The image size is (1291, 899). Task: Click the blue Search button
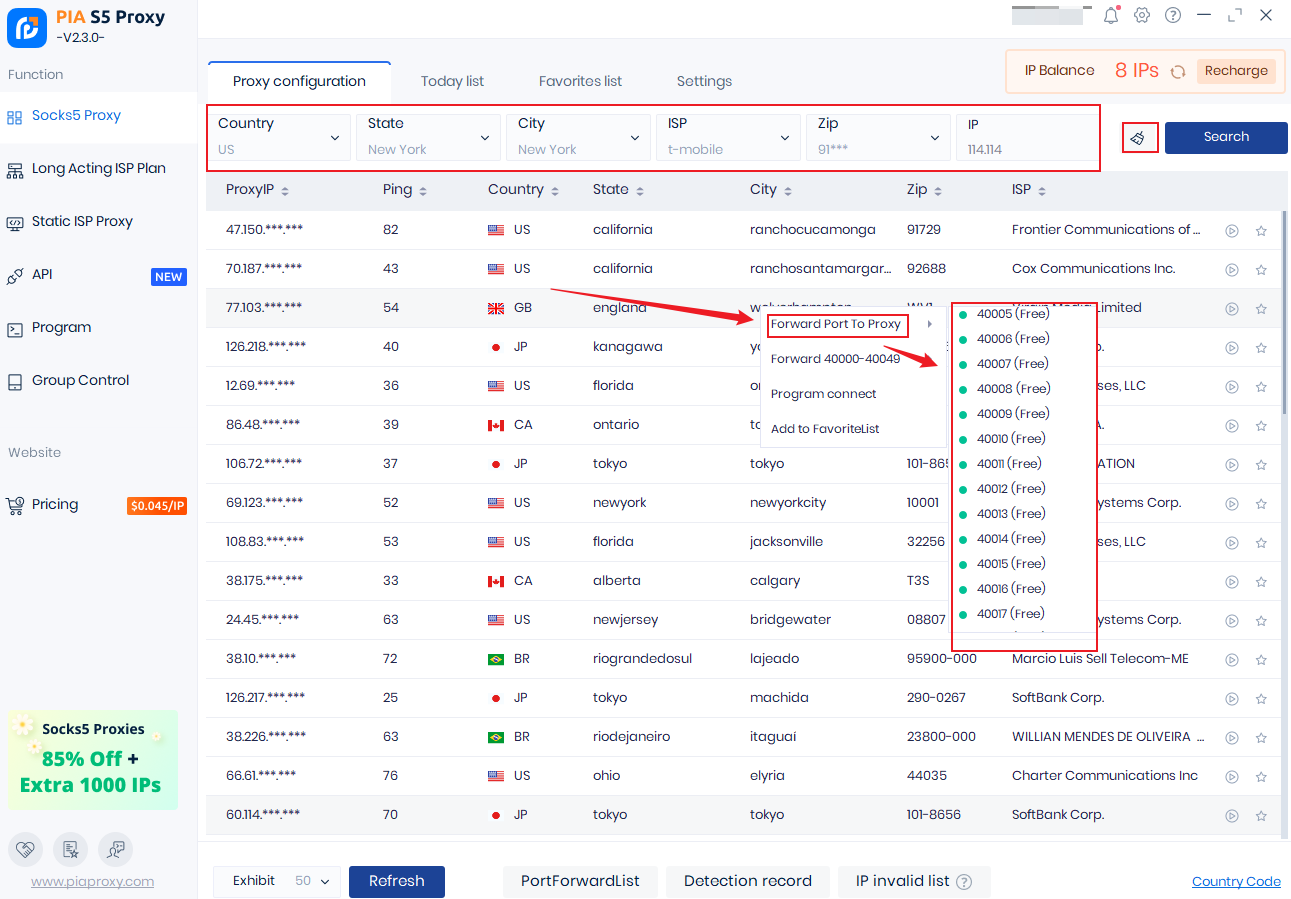(1226, 137)
